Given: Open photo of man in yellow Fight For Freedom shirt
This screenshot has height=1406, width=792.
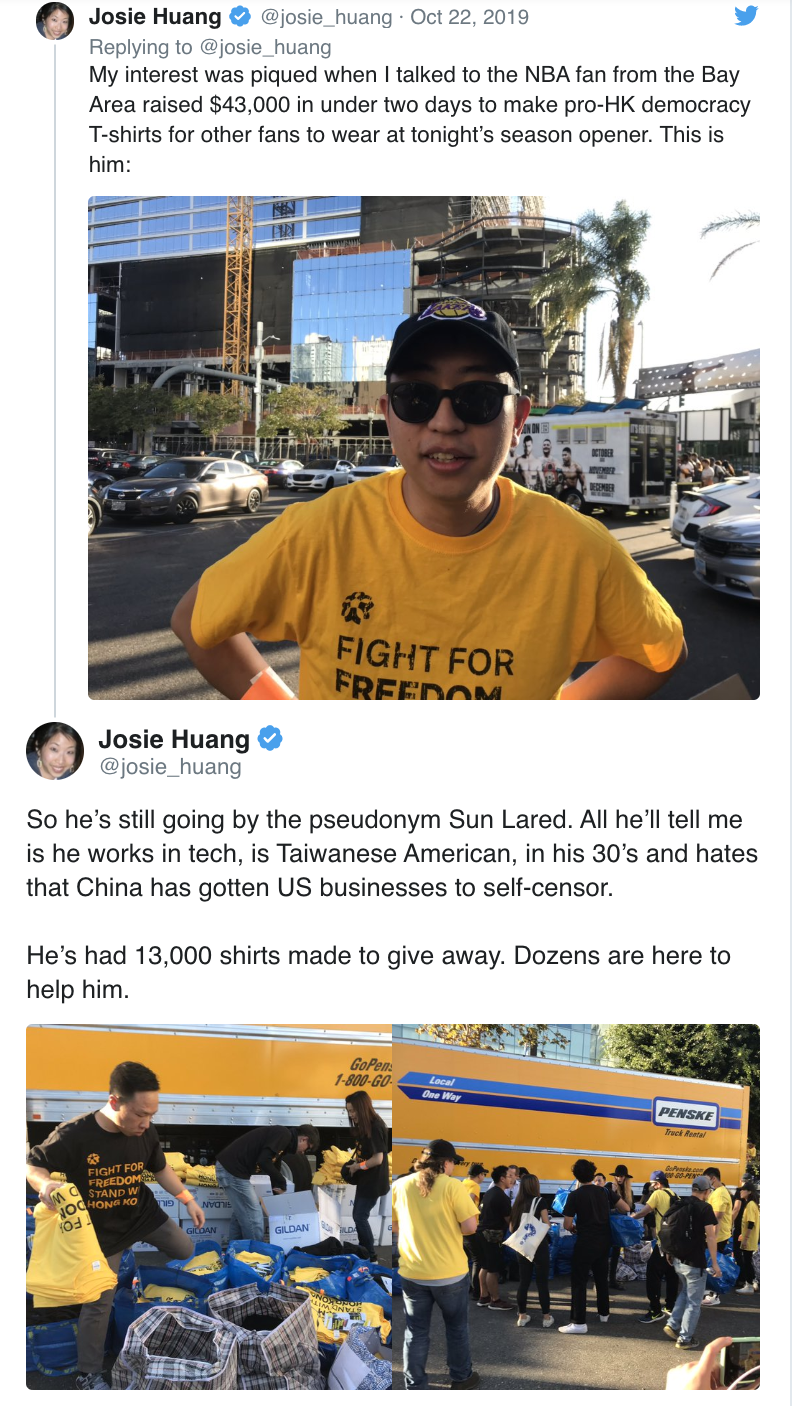Looking at the screenshot, I should point(424,447).
